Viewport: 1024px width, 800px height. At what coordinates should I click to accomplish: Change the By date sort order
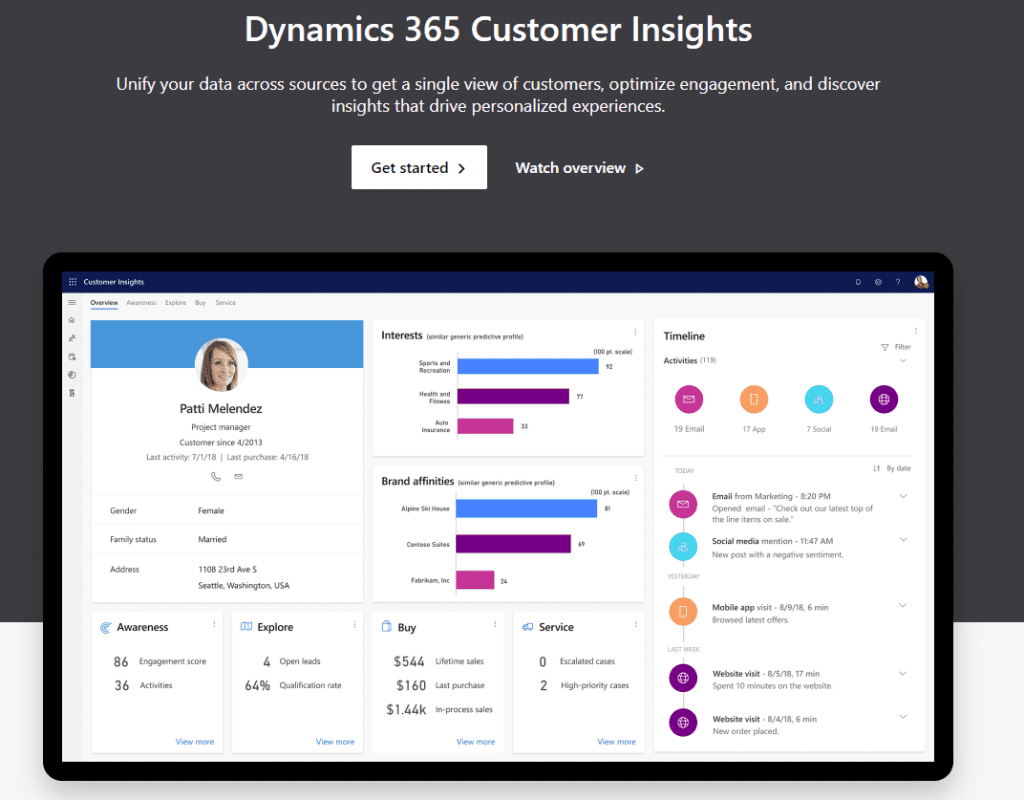[892, 468]
